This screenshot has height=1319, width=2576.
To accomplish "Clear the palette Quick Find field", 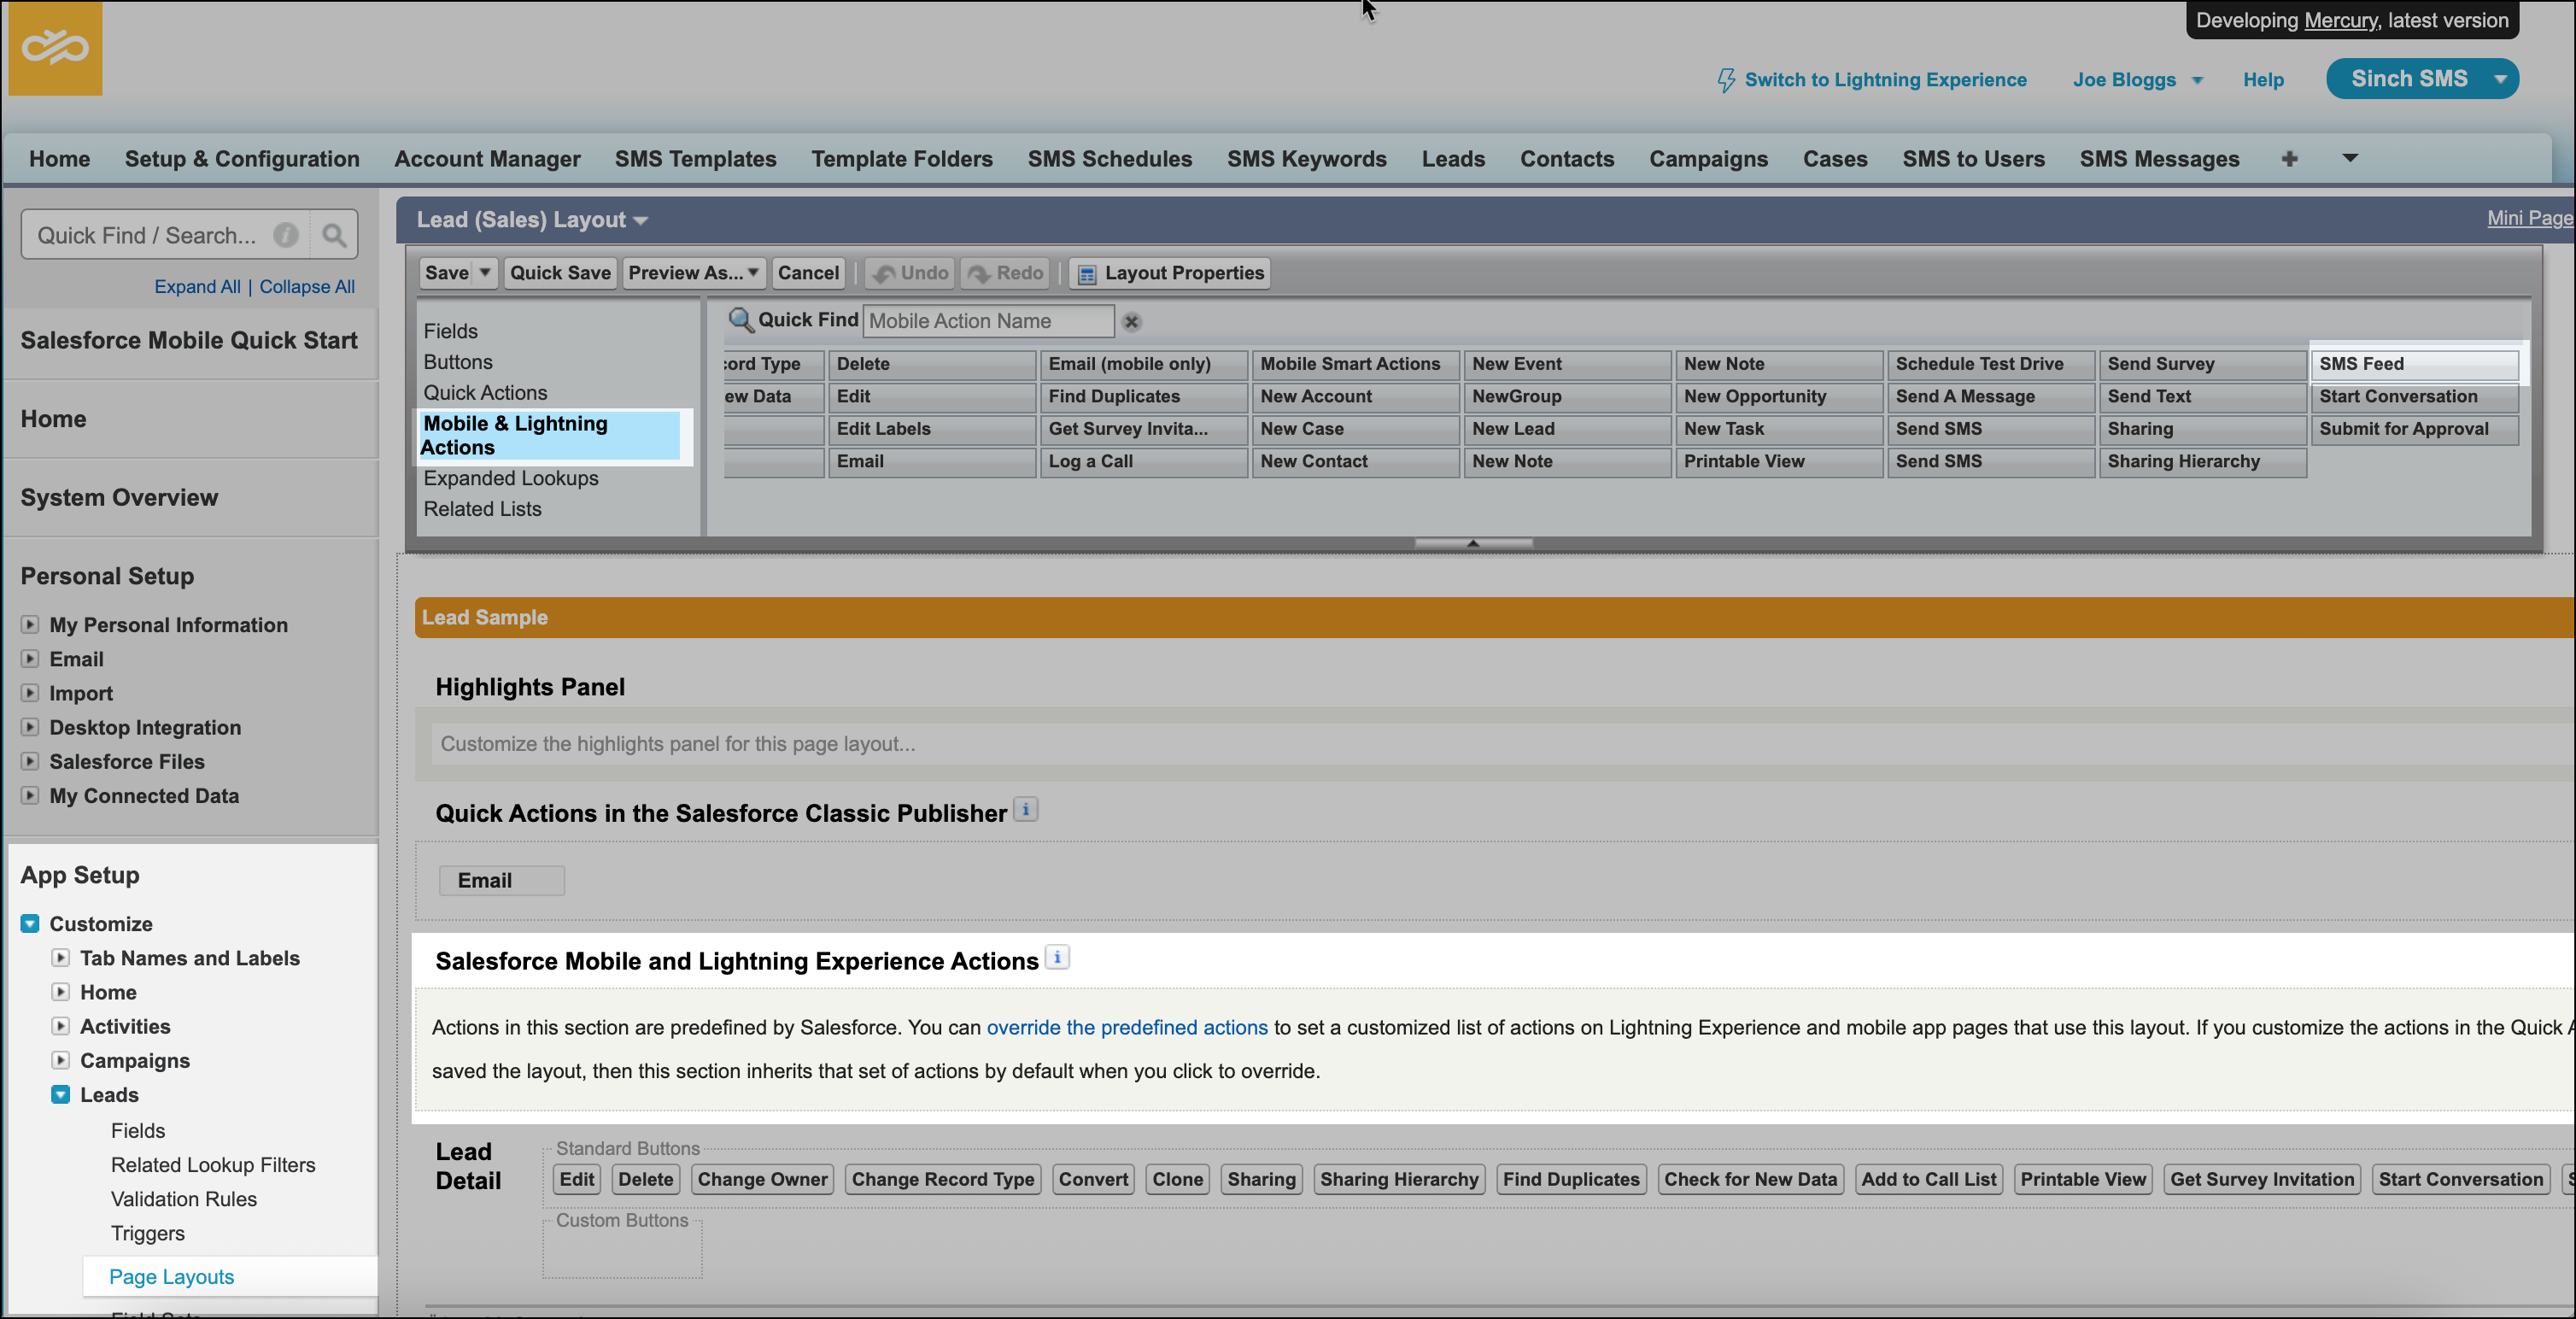I will point(1131,322).
